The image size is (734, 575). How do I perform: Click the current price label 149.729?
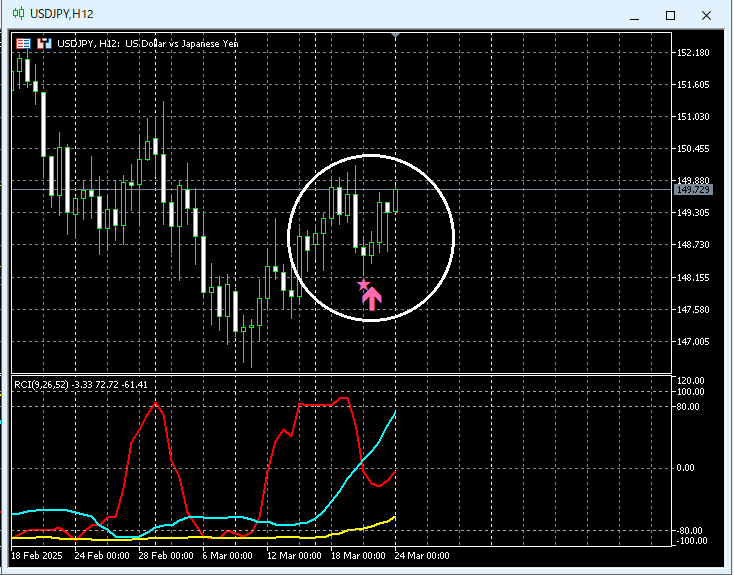pos(694,190)
